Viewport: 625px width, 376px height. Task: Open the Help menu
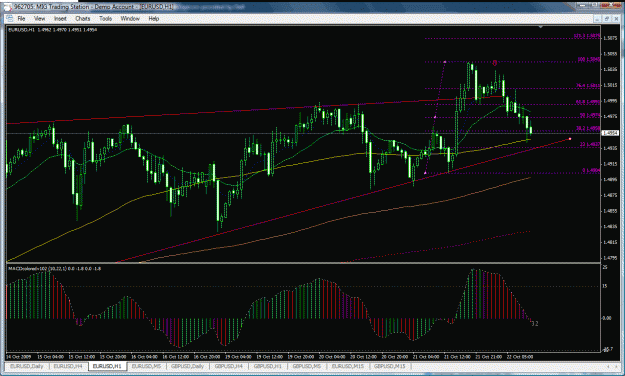(x=153, y=18)
